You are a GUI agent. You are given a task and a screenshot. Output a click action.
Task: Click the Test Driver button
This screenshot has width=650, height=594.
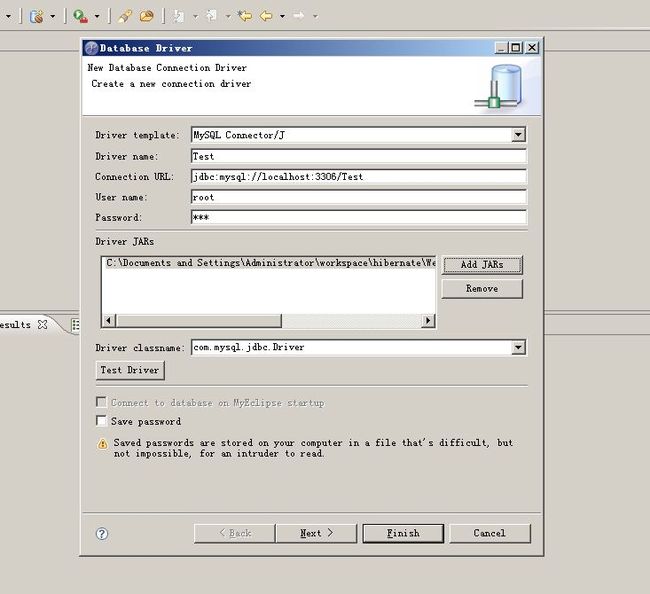130,370
